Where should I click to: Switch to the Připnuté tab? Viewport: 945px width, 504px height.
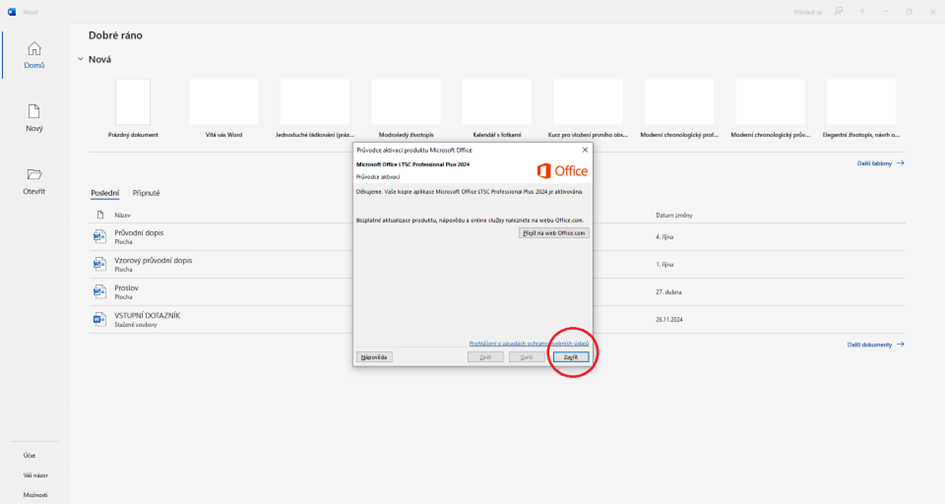tap(146, 193)
